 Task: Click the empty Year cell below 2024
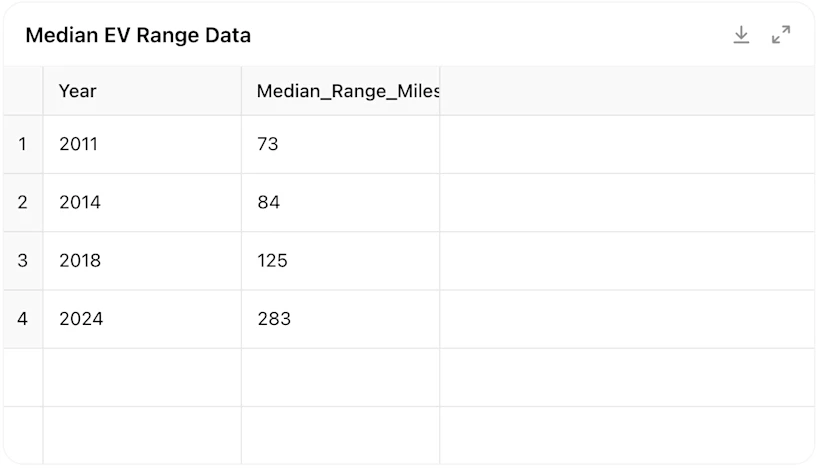tap(142, 377)
